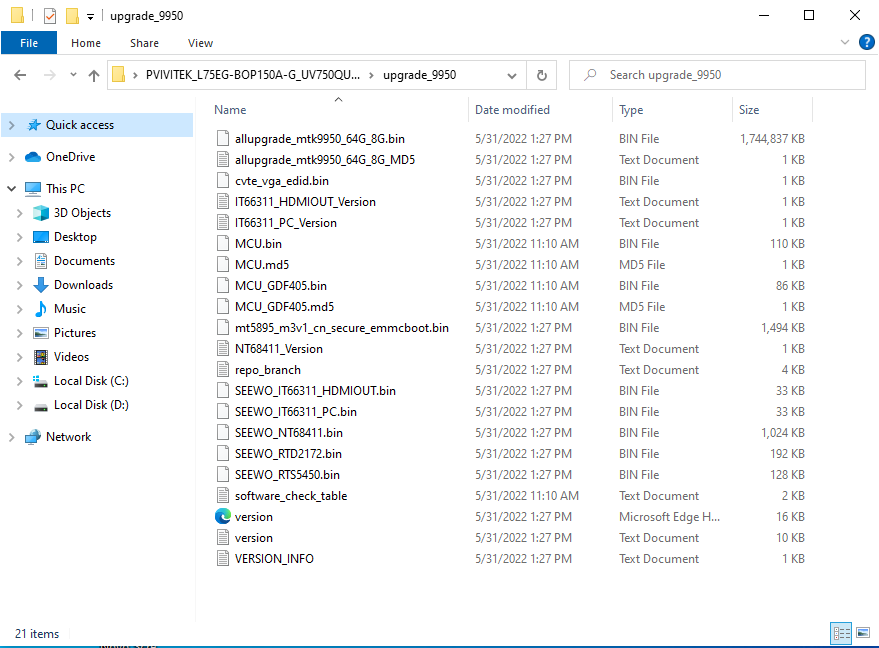Click the New folder quick access icon
This screenshot has height=648, width=879.
72,16
